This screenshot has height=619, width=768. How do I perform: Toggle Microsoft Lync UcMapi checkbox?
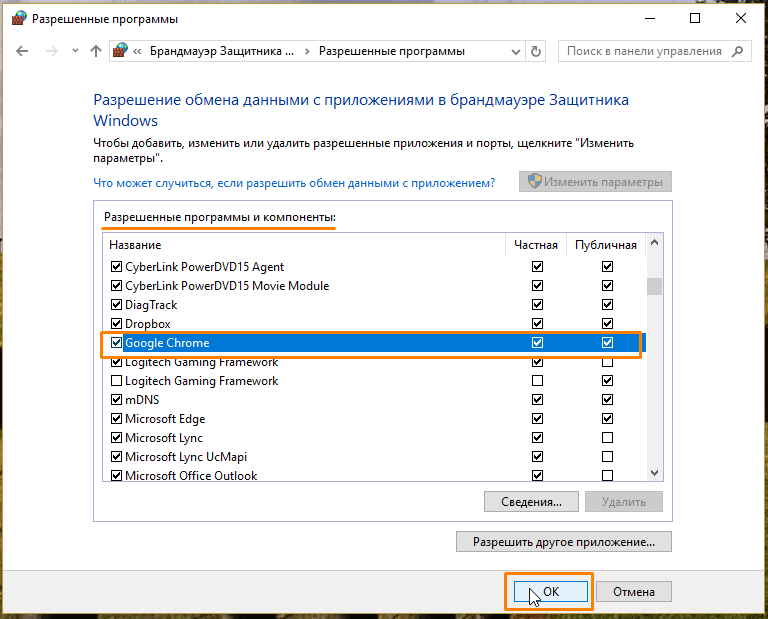116,456
